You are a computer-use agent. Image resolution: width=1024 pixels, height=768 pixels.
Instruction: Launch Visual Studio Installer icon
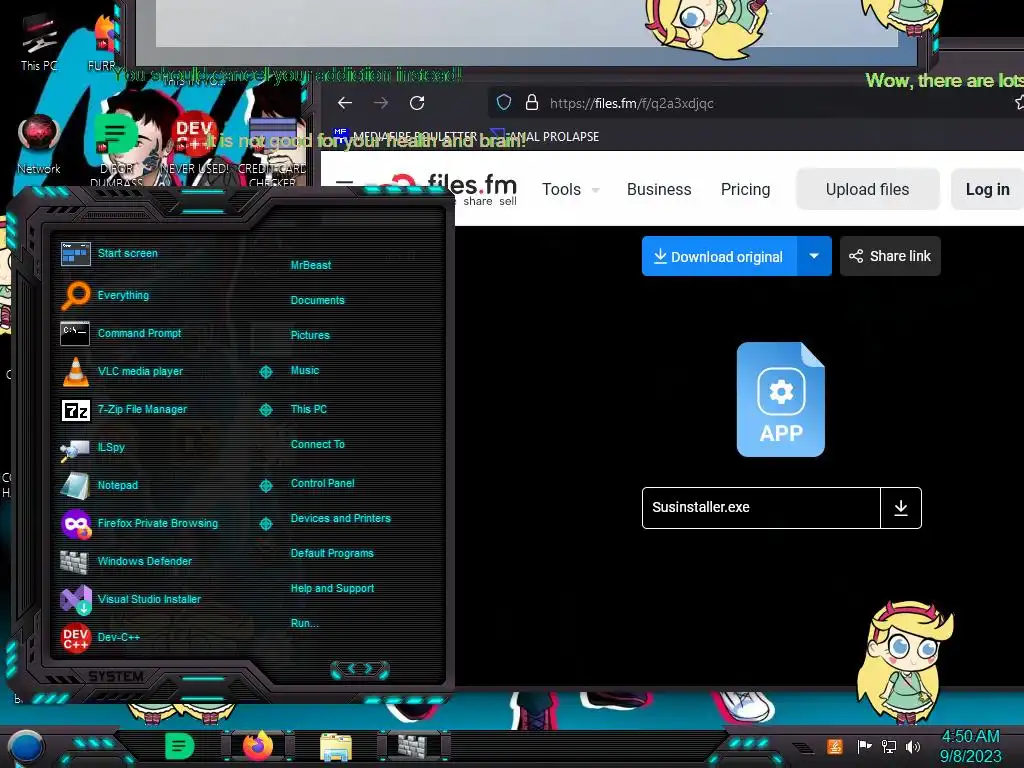(75, 600)
